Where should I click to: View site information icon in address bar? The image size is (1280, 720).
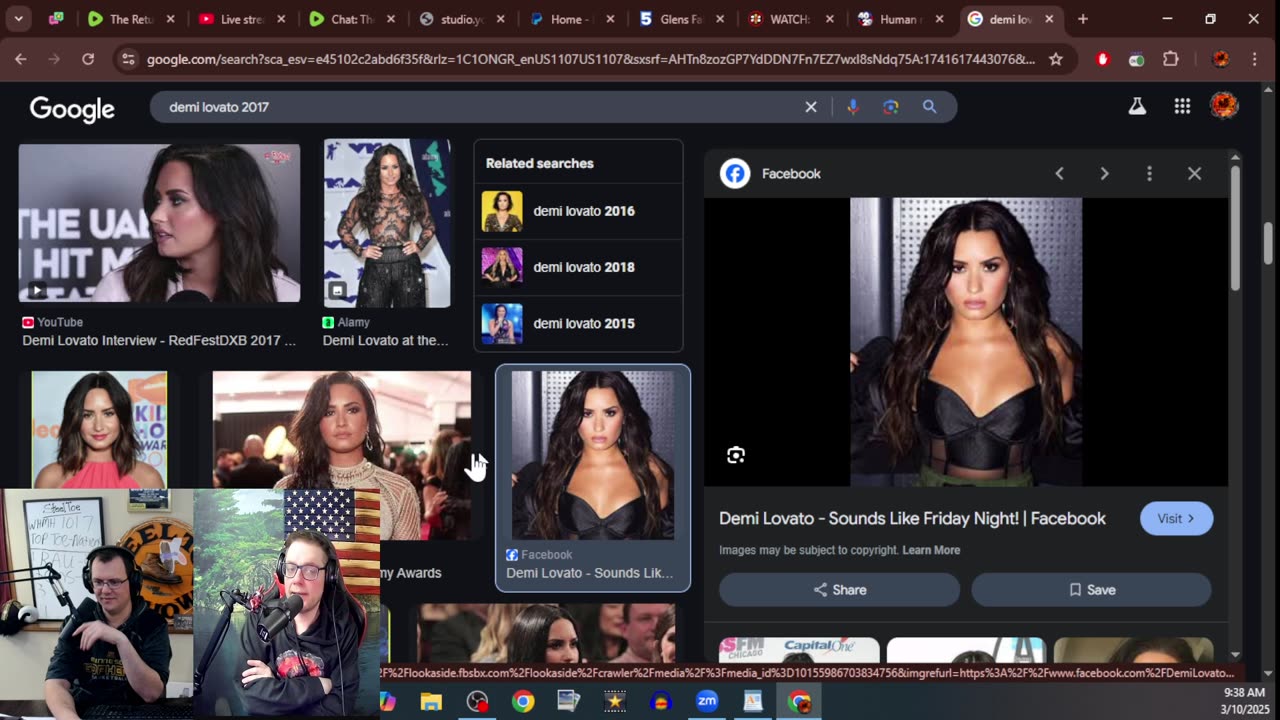point(127,59)
